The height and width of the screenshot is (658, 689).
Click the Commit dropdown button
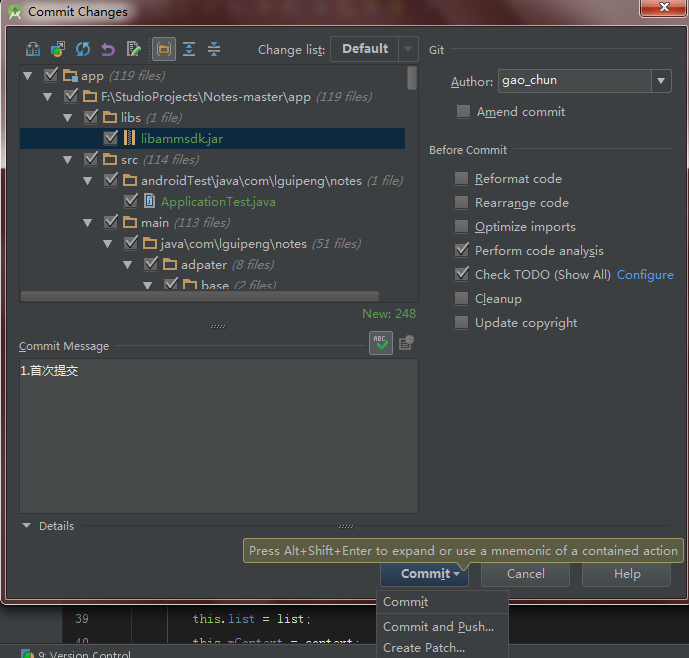(x=425, y=574)
